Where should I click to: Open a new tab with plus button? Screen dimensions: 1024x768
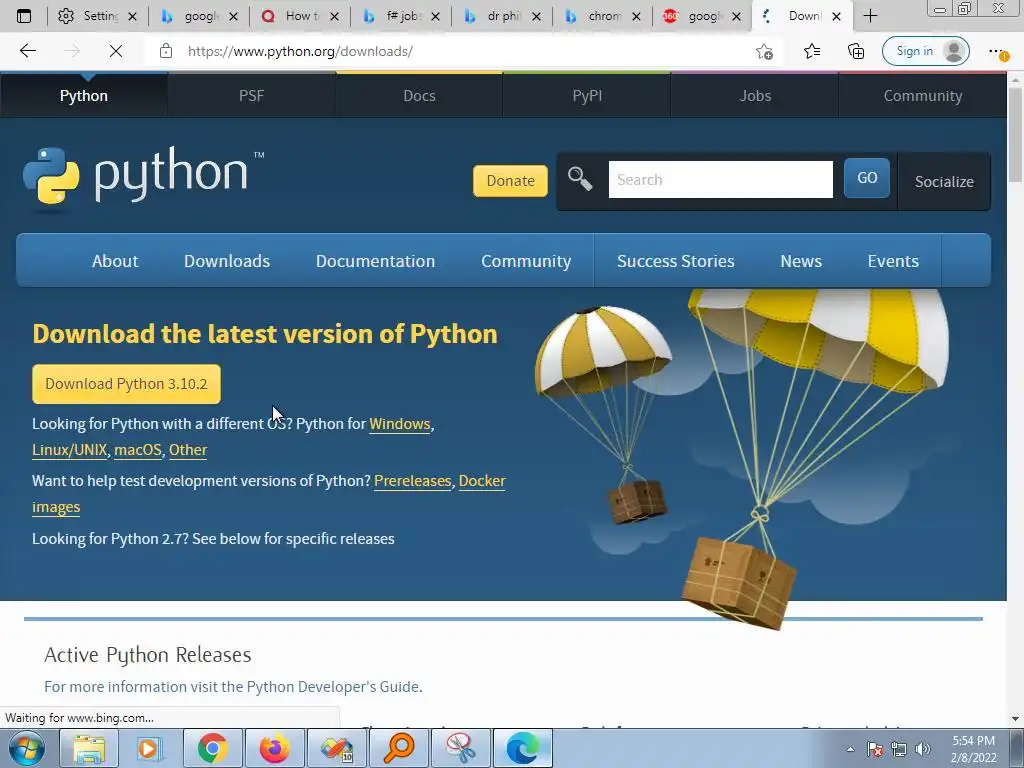[870, 16]
